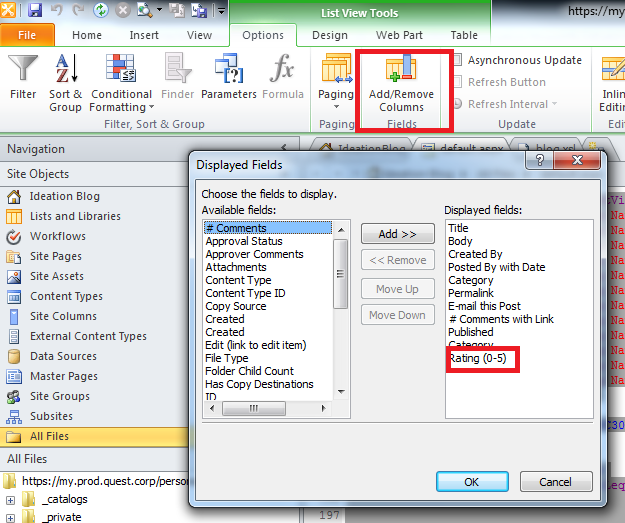Switch to the Insert ribbon tab

[x=144, y=35]
